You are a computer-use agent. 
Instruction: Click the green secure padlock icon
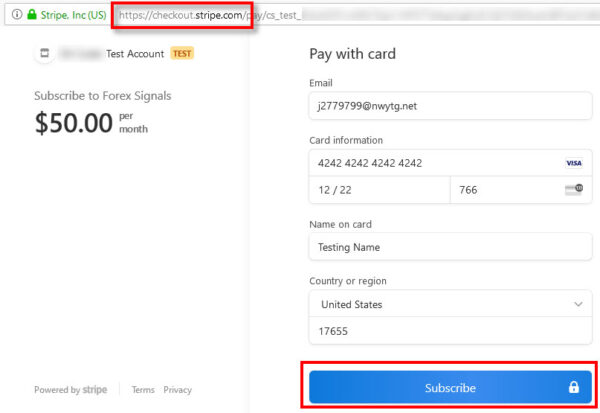pos(32,16)
